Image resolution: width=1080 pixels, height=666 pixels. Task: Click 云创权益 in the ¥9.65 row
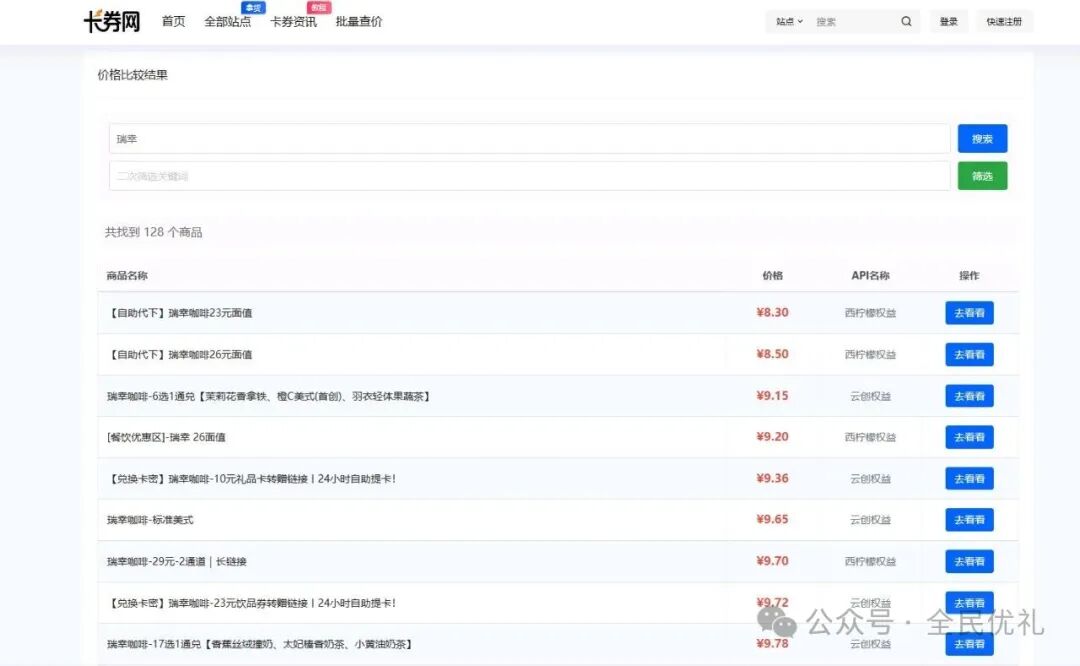point(871,520)
